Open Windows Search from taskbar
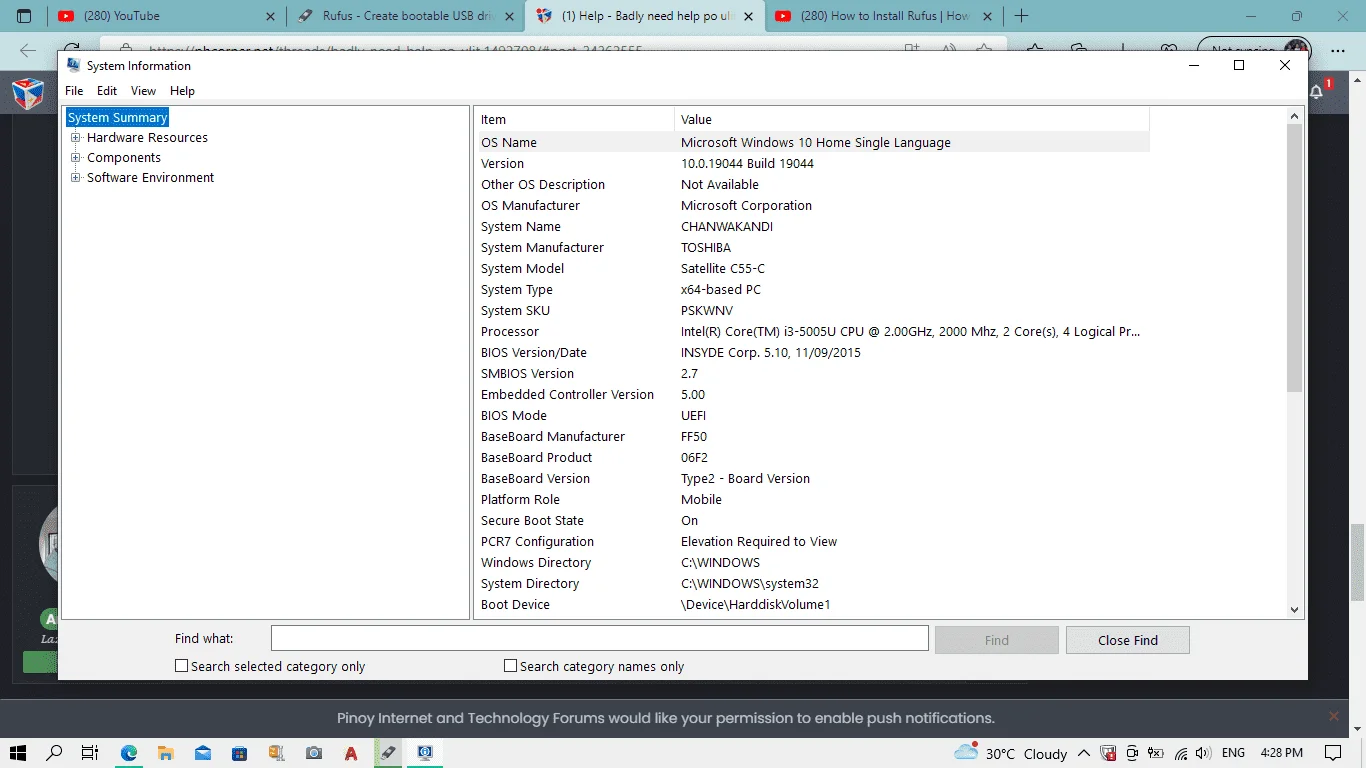Viewport: 1366px width, 768px height. 55,753
